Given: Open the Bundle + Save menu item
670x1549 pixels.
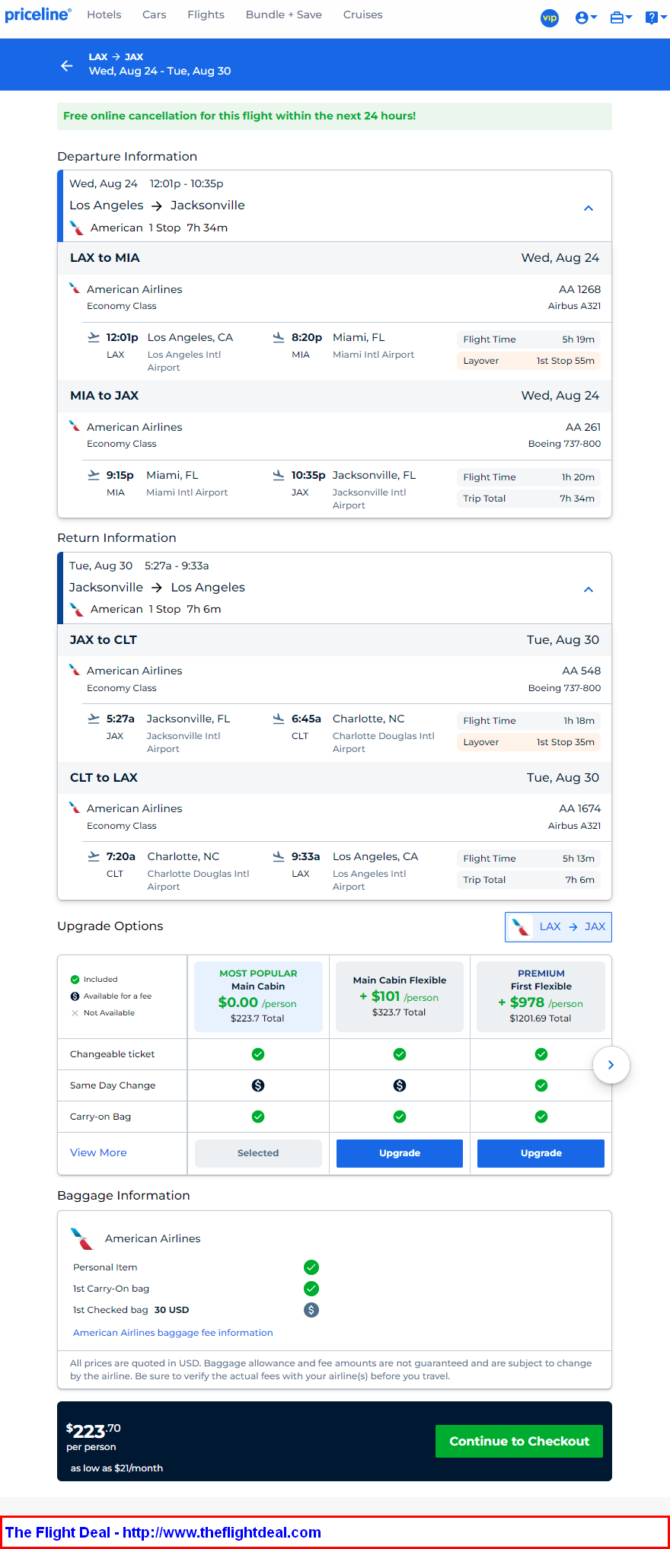Looking at the screenshot, I should click(284, 15).
